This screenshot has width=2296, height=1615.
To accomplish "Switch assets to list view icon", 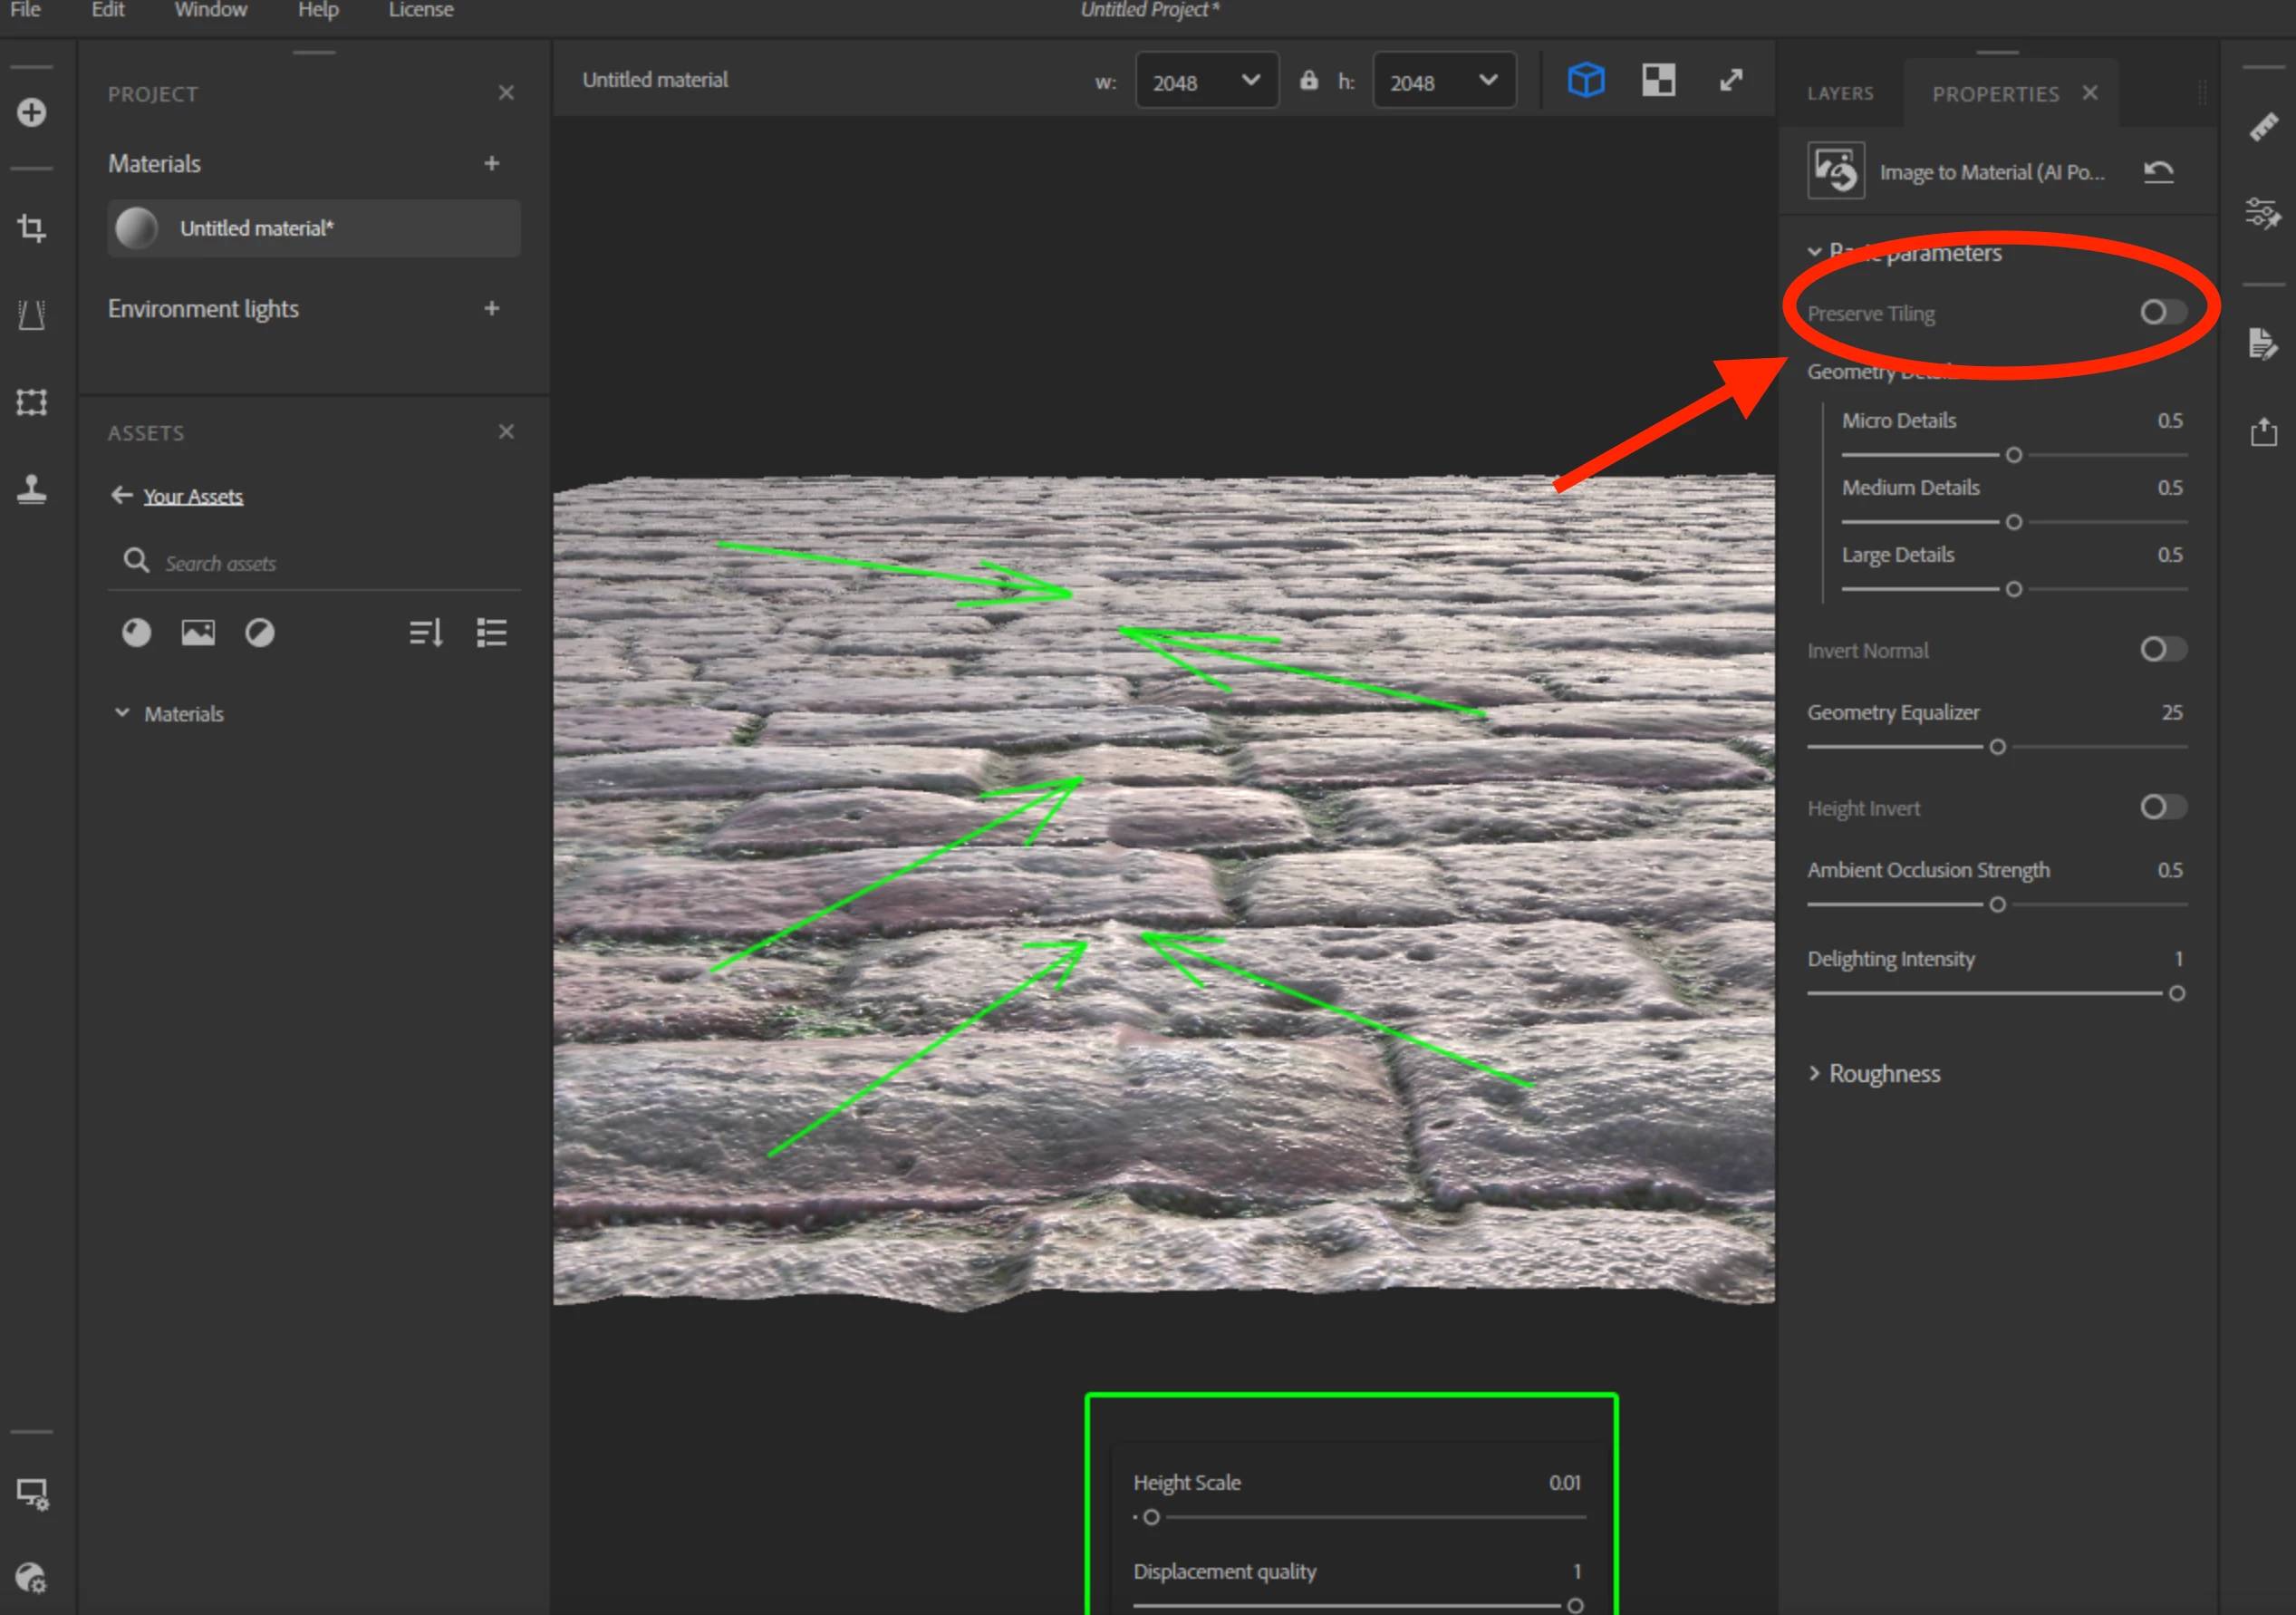I will point(491,633).
